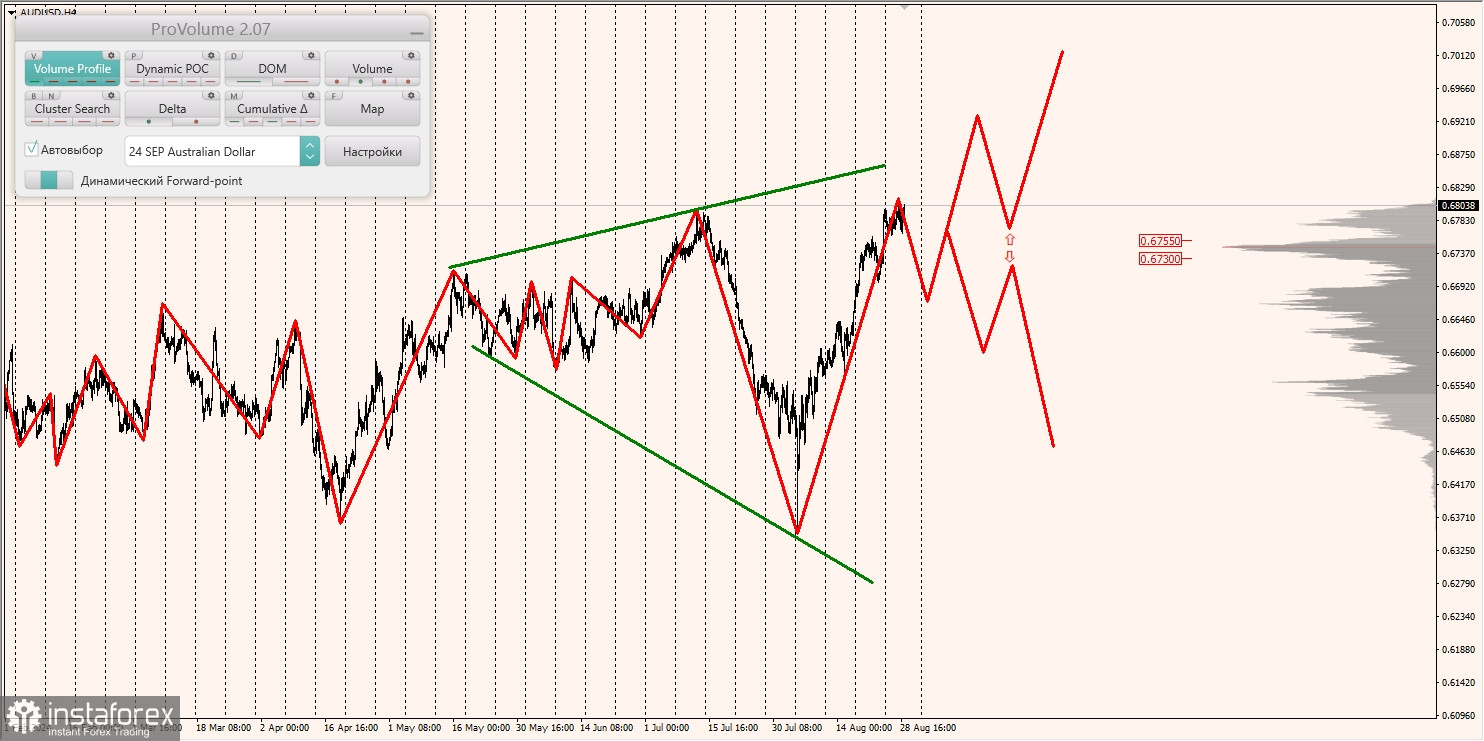
Task: Click 0.66000 on the price axis
Action: tap(1457, 352)
